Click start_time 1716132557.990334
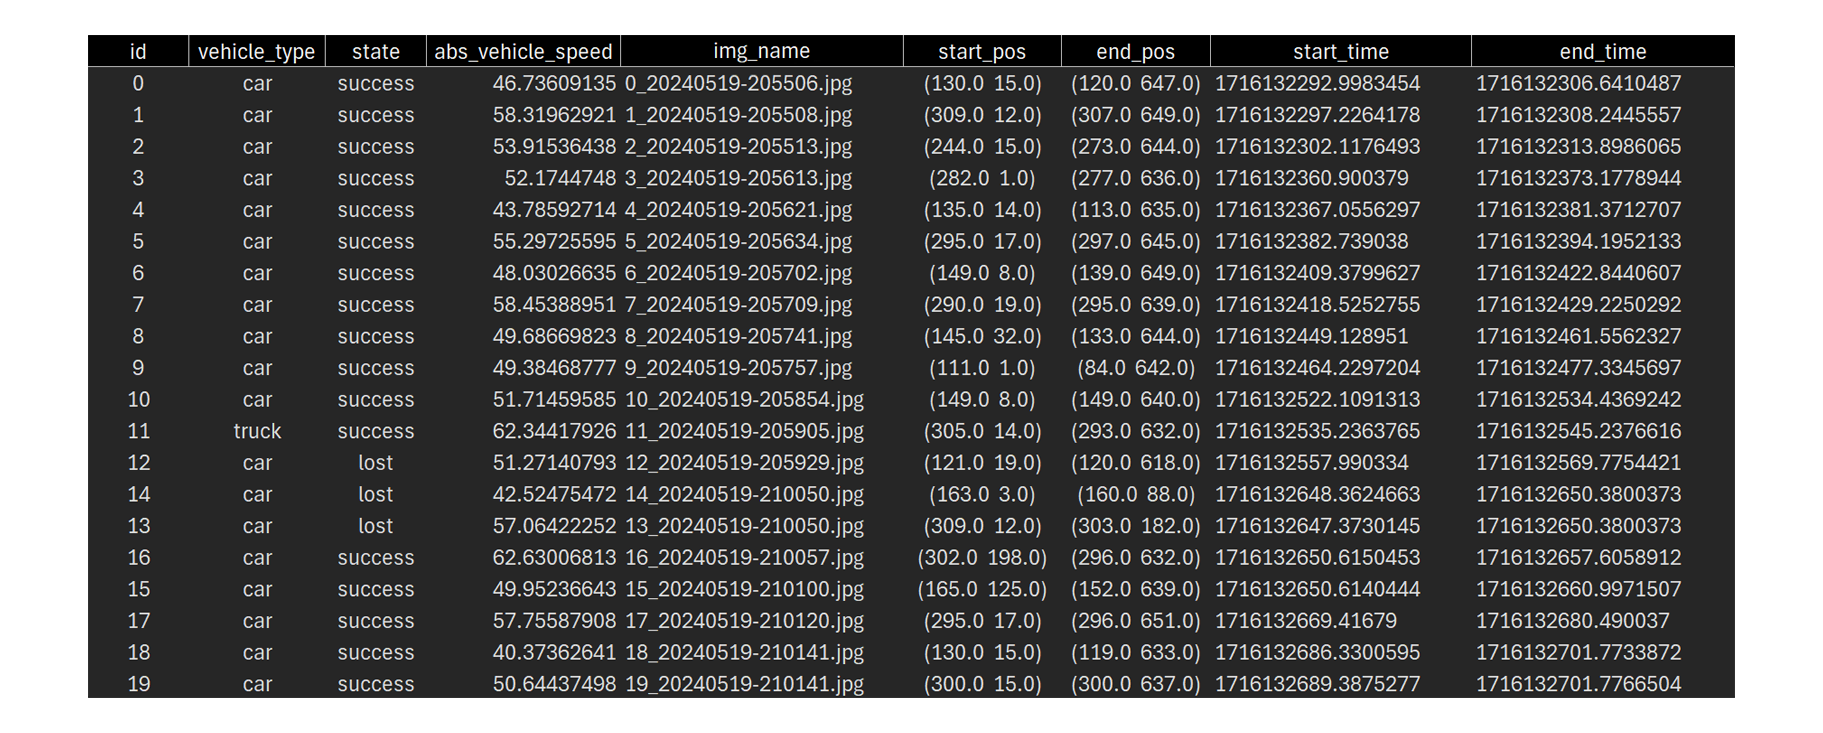 1312,463
